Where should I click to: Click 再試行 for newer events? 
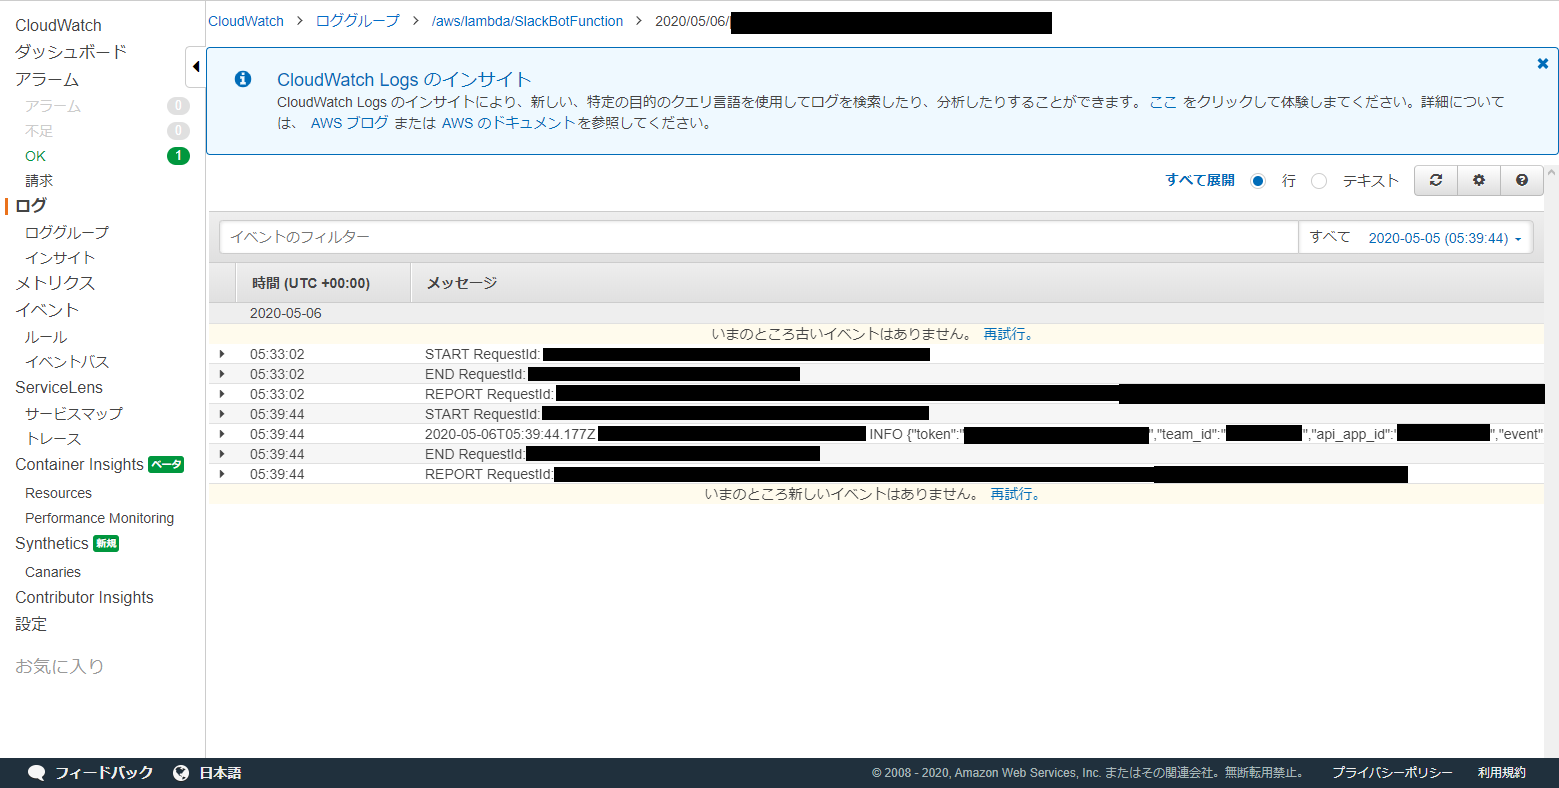tap(1015, 494)
